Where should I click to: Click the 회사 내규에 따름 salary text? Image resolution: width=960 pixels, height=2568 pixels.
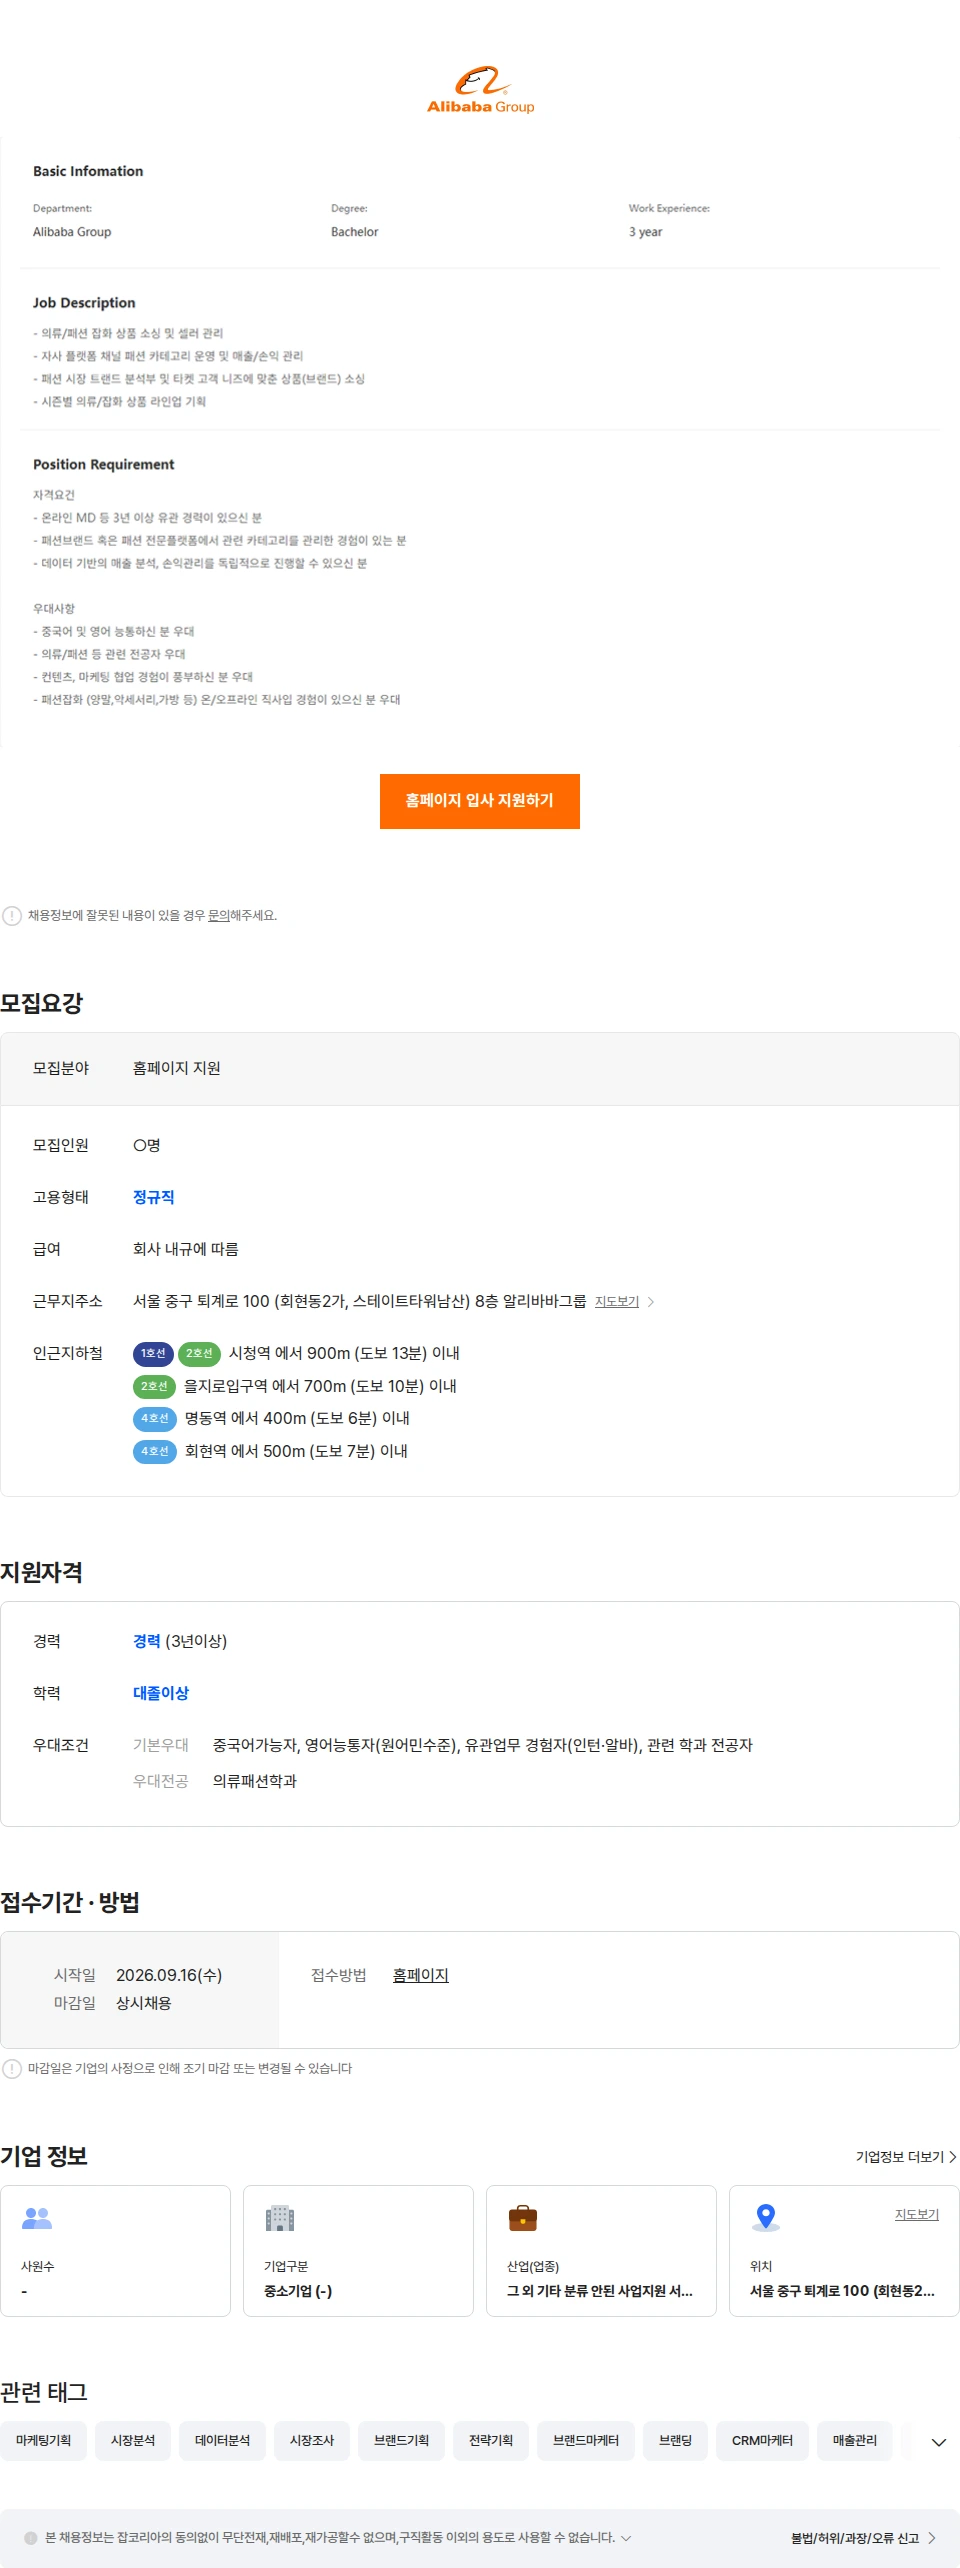click(186, 1250)
